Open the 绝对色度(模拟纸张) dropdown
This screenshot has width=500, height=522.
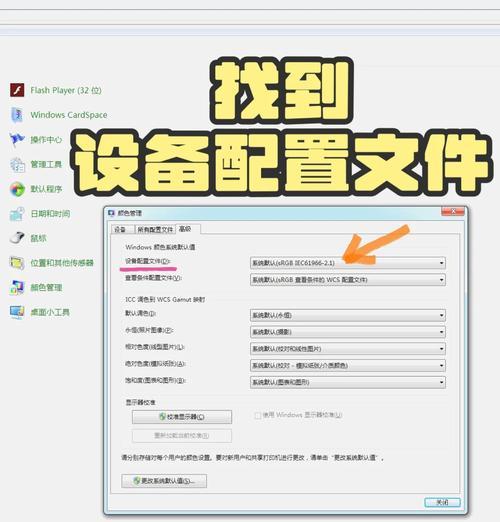(x=348, y=365)
